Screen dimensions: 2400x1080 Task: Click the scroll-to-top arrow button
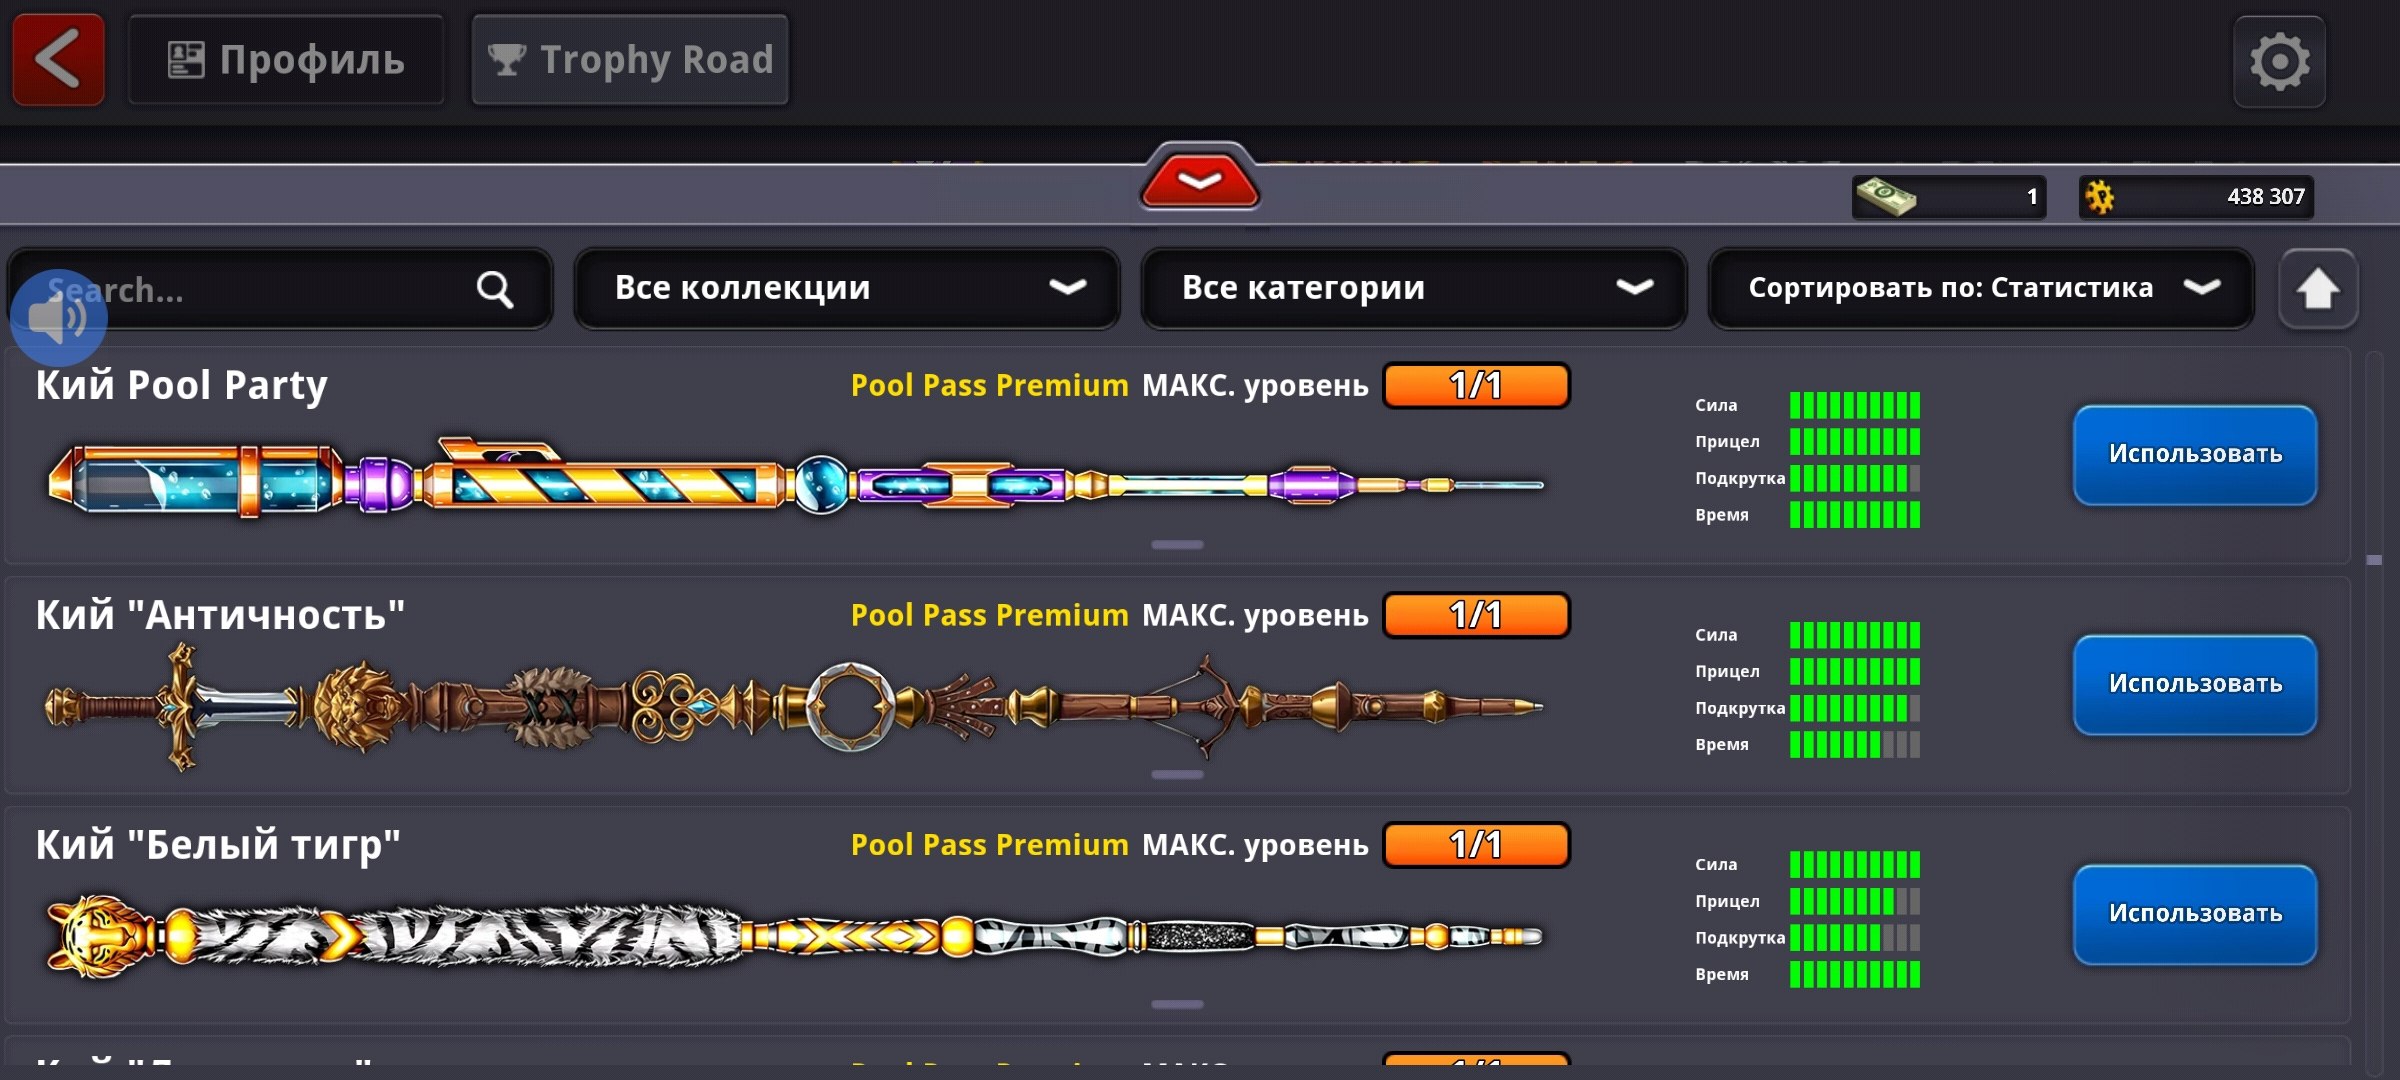(x=2317, y=289)
